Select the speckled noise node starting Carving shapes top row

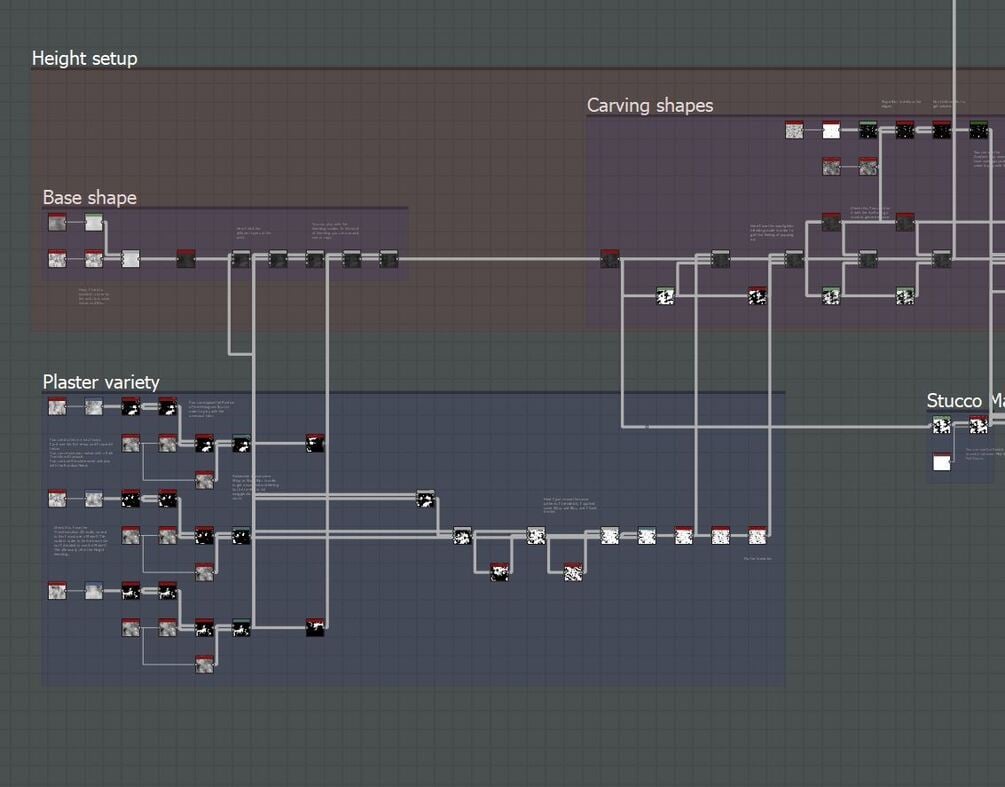[x=794, y=130]
